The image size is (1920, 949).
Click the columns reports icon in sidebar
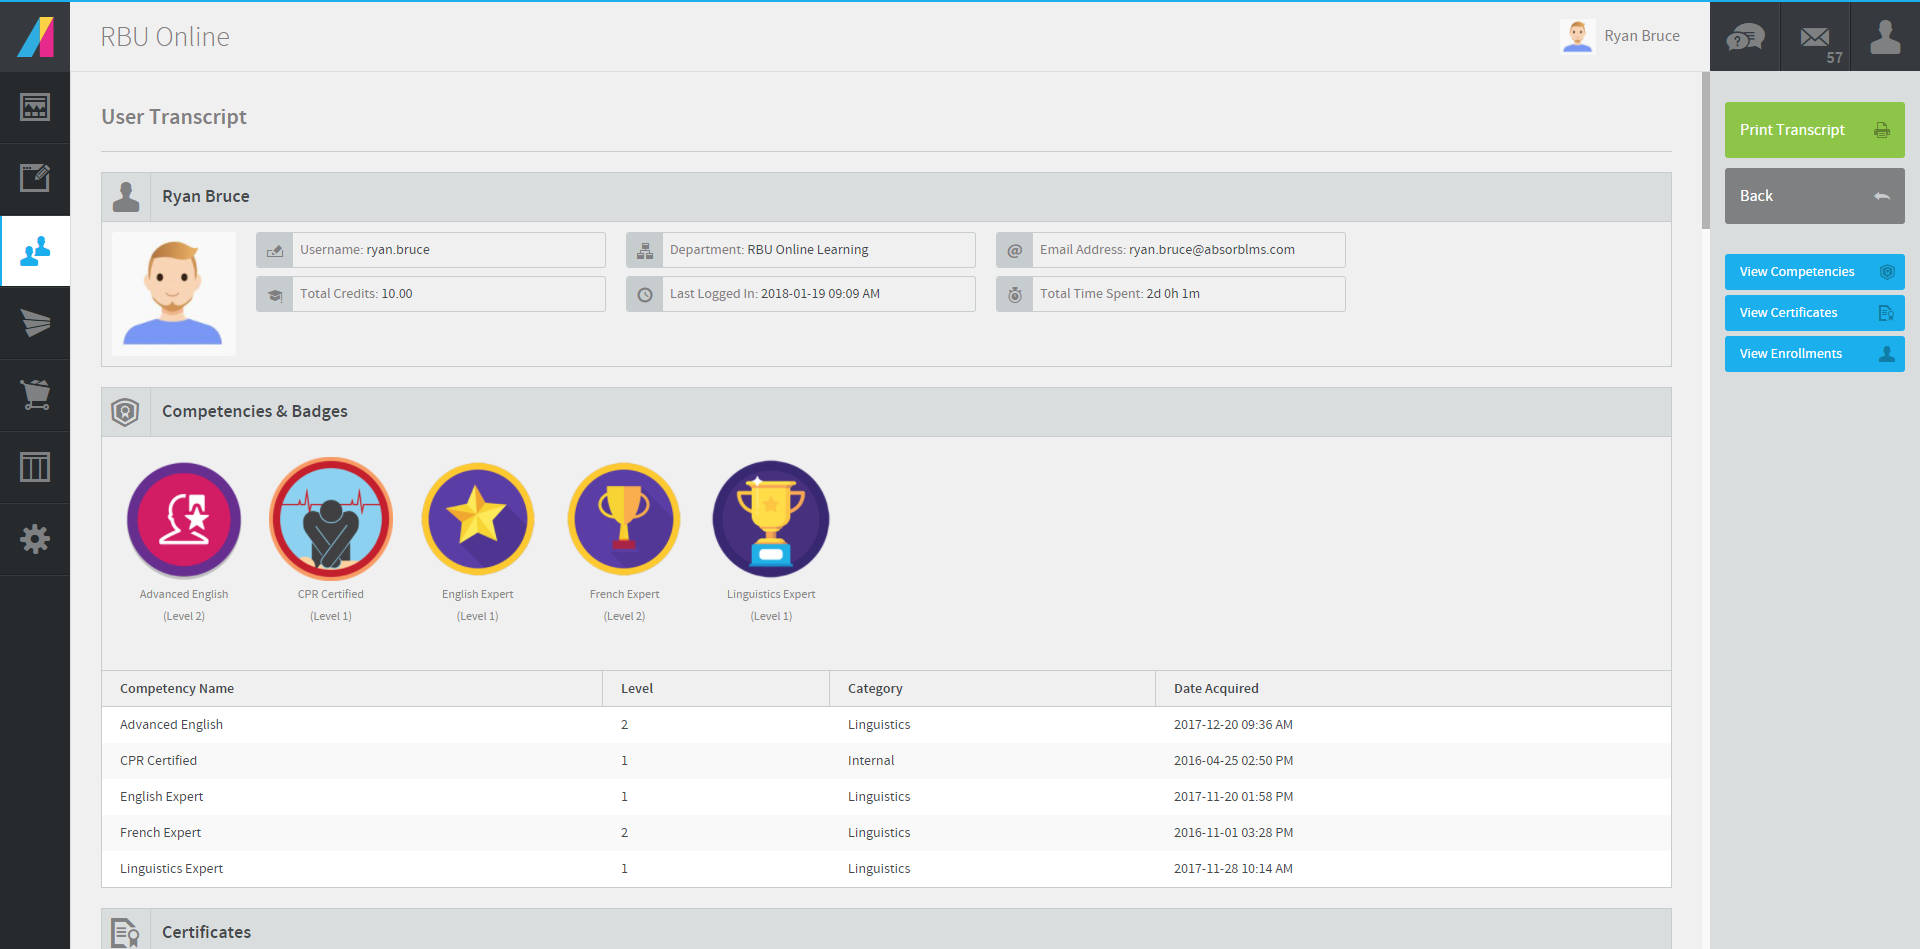(x=35, y=467)
